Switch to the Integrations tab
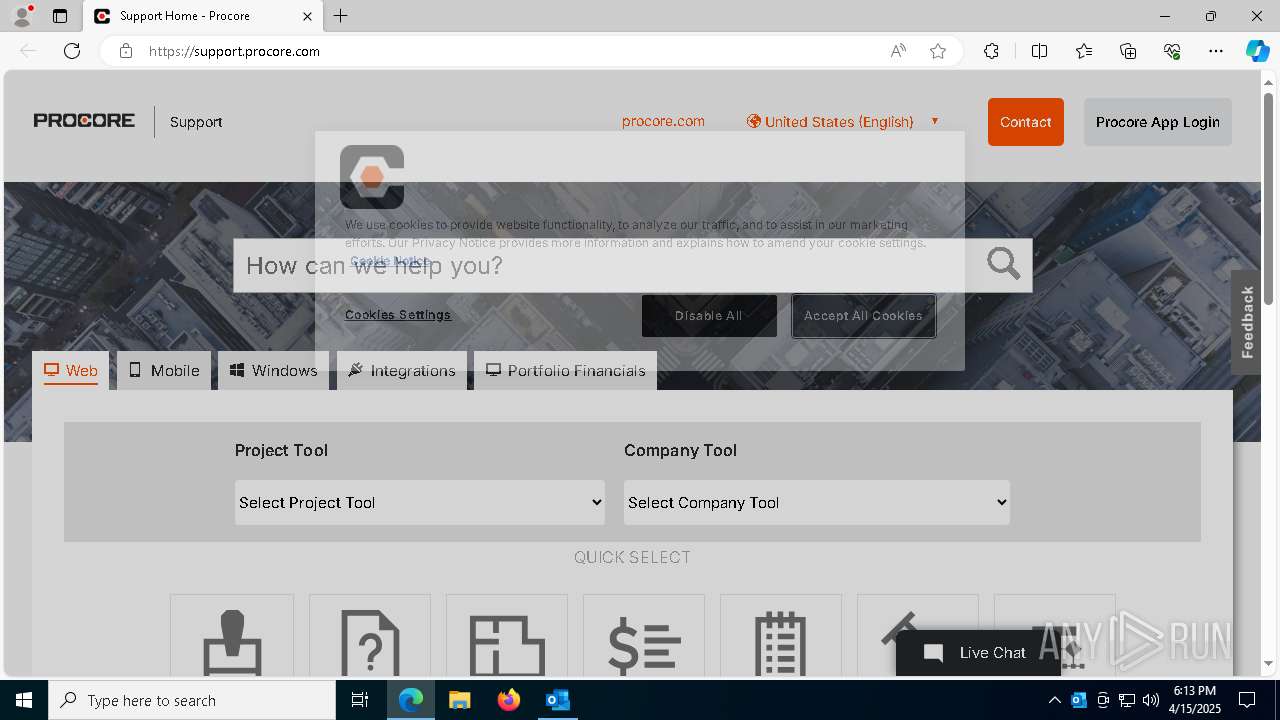This screenshot has width=1280, height=720. [x=402, y=370]
